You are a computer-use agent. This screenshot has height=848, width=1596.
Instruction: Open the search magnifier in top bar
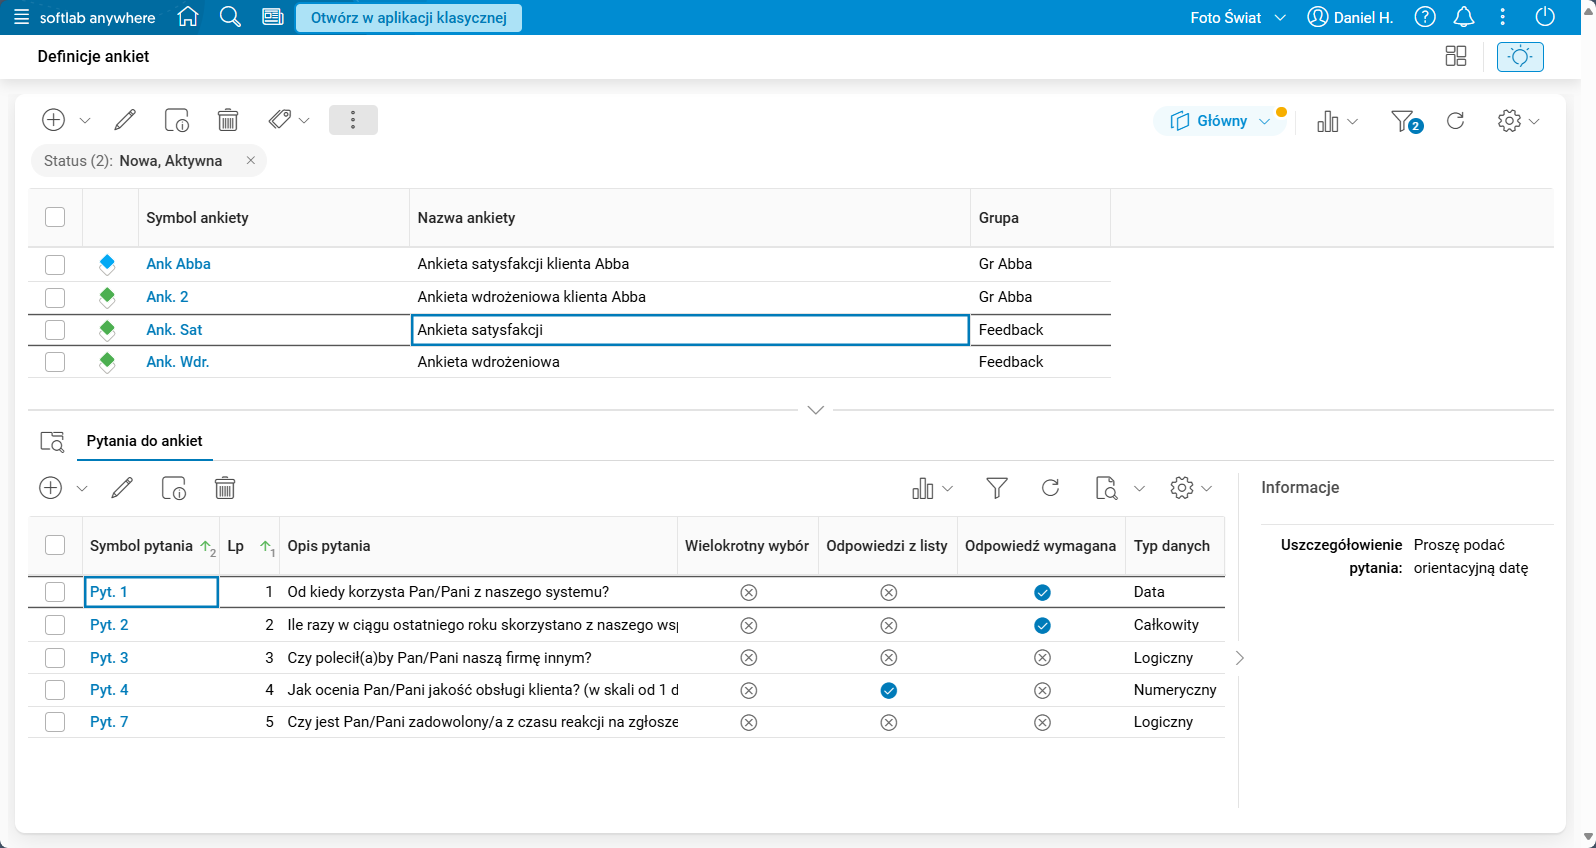[230, 17]
